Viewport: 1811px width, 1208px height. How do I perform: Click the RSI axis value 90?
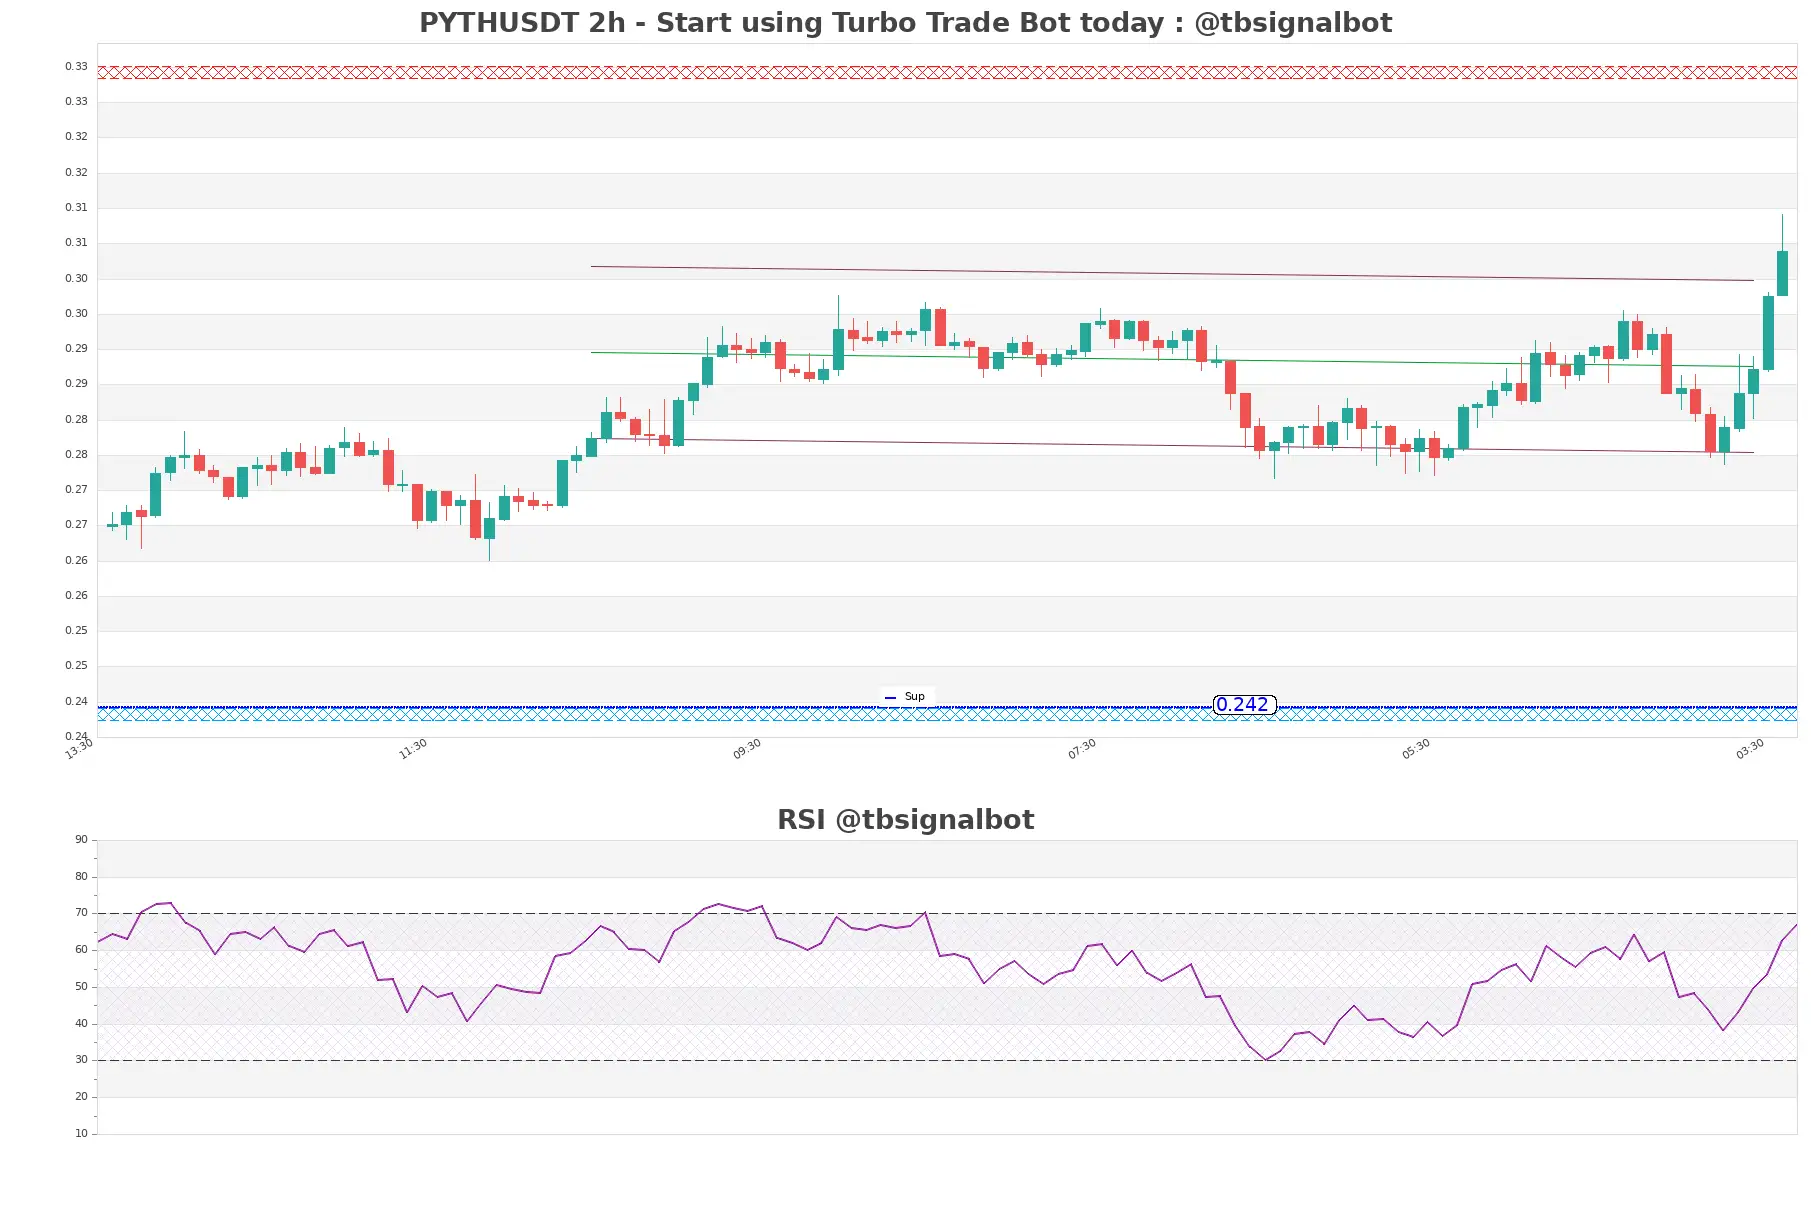coord(81,840)
